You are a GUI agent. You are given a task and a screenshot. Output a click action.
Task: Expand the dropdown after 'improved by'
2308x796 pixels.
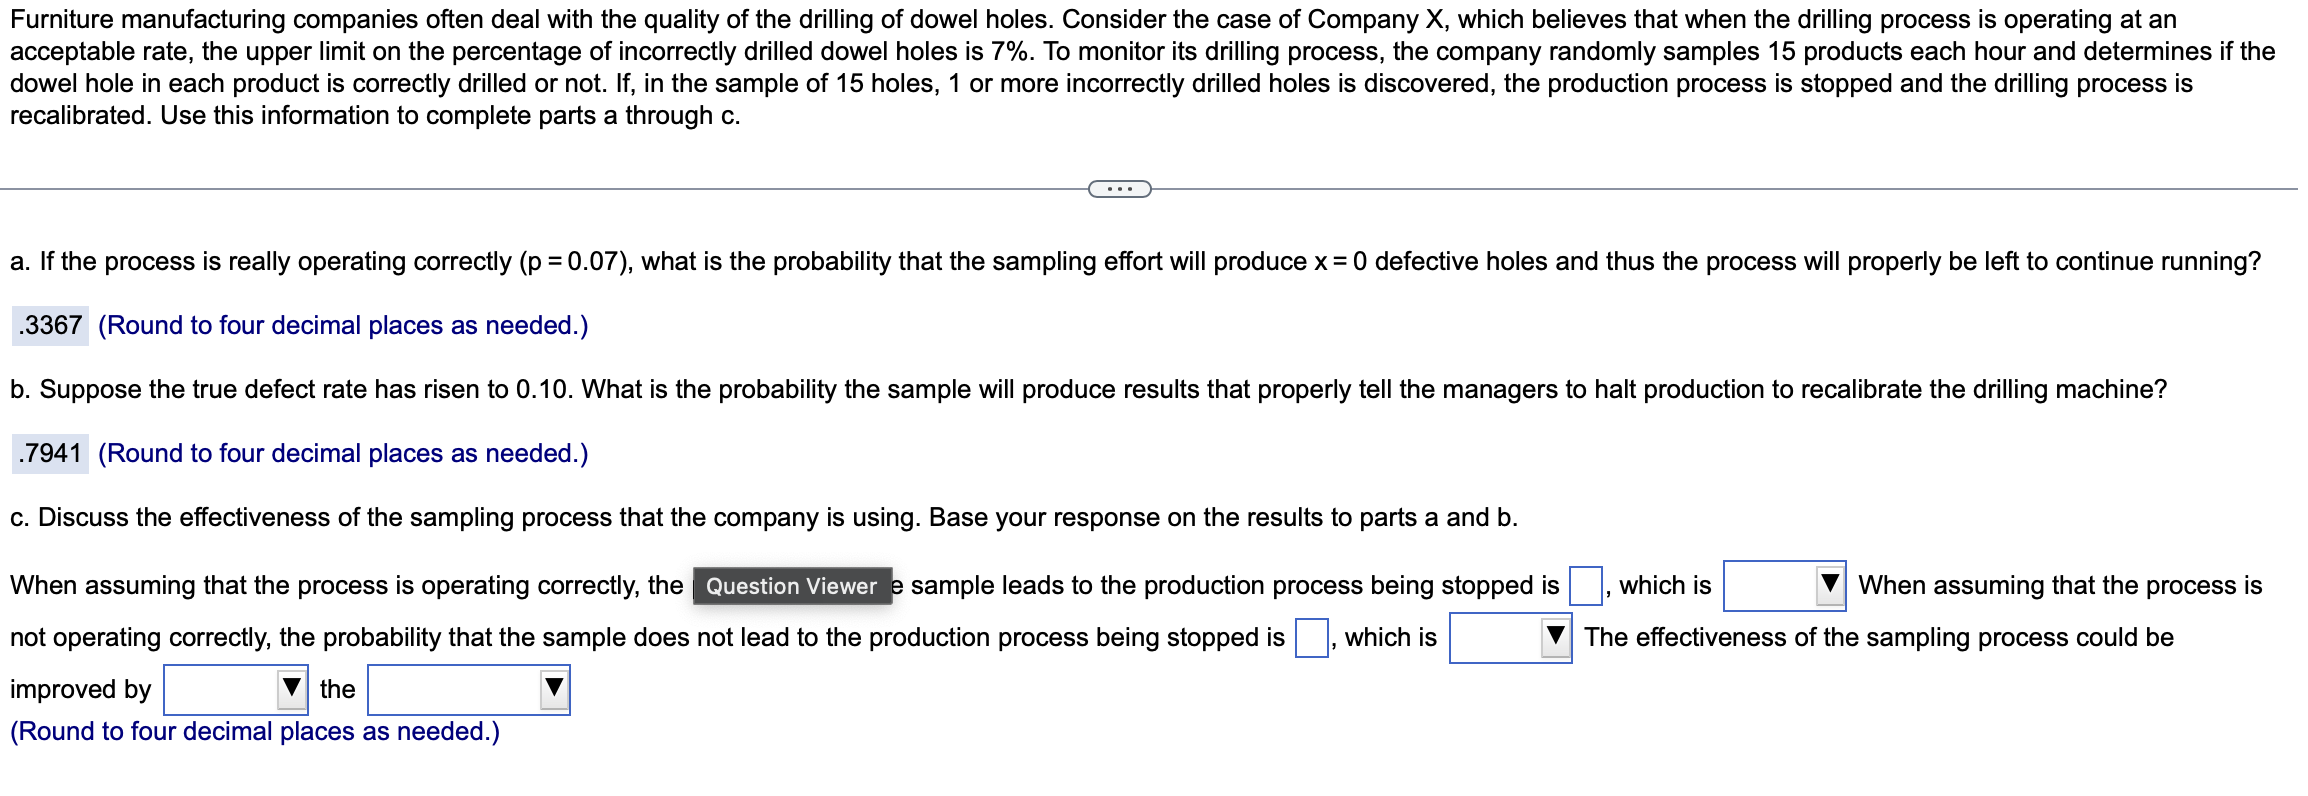click(234, 690)
